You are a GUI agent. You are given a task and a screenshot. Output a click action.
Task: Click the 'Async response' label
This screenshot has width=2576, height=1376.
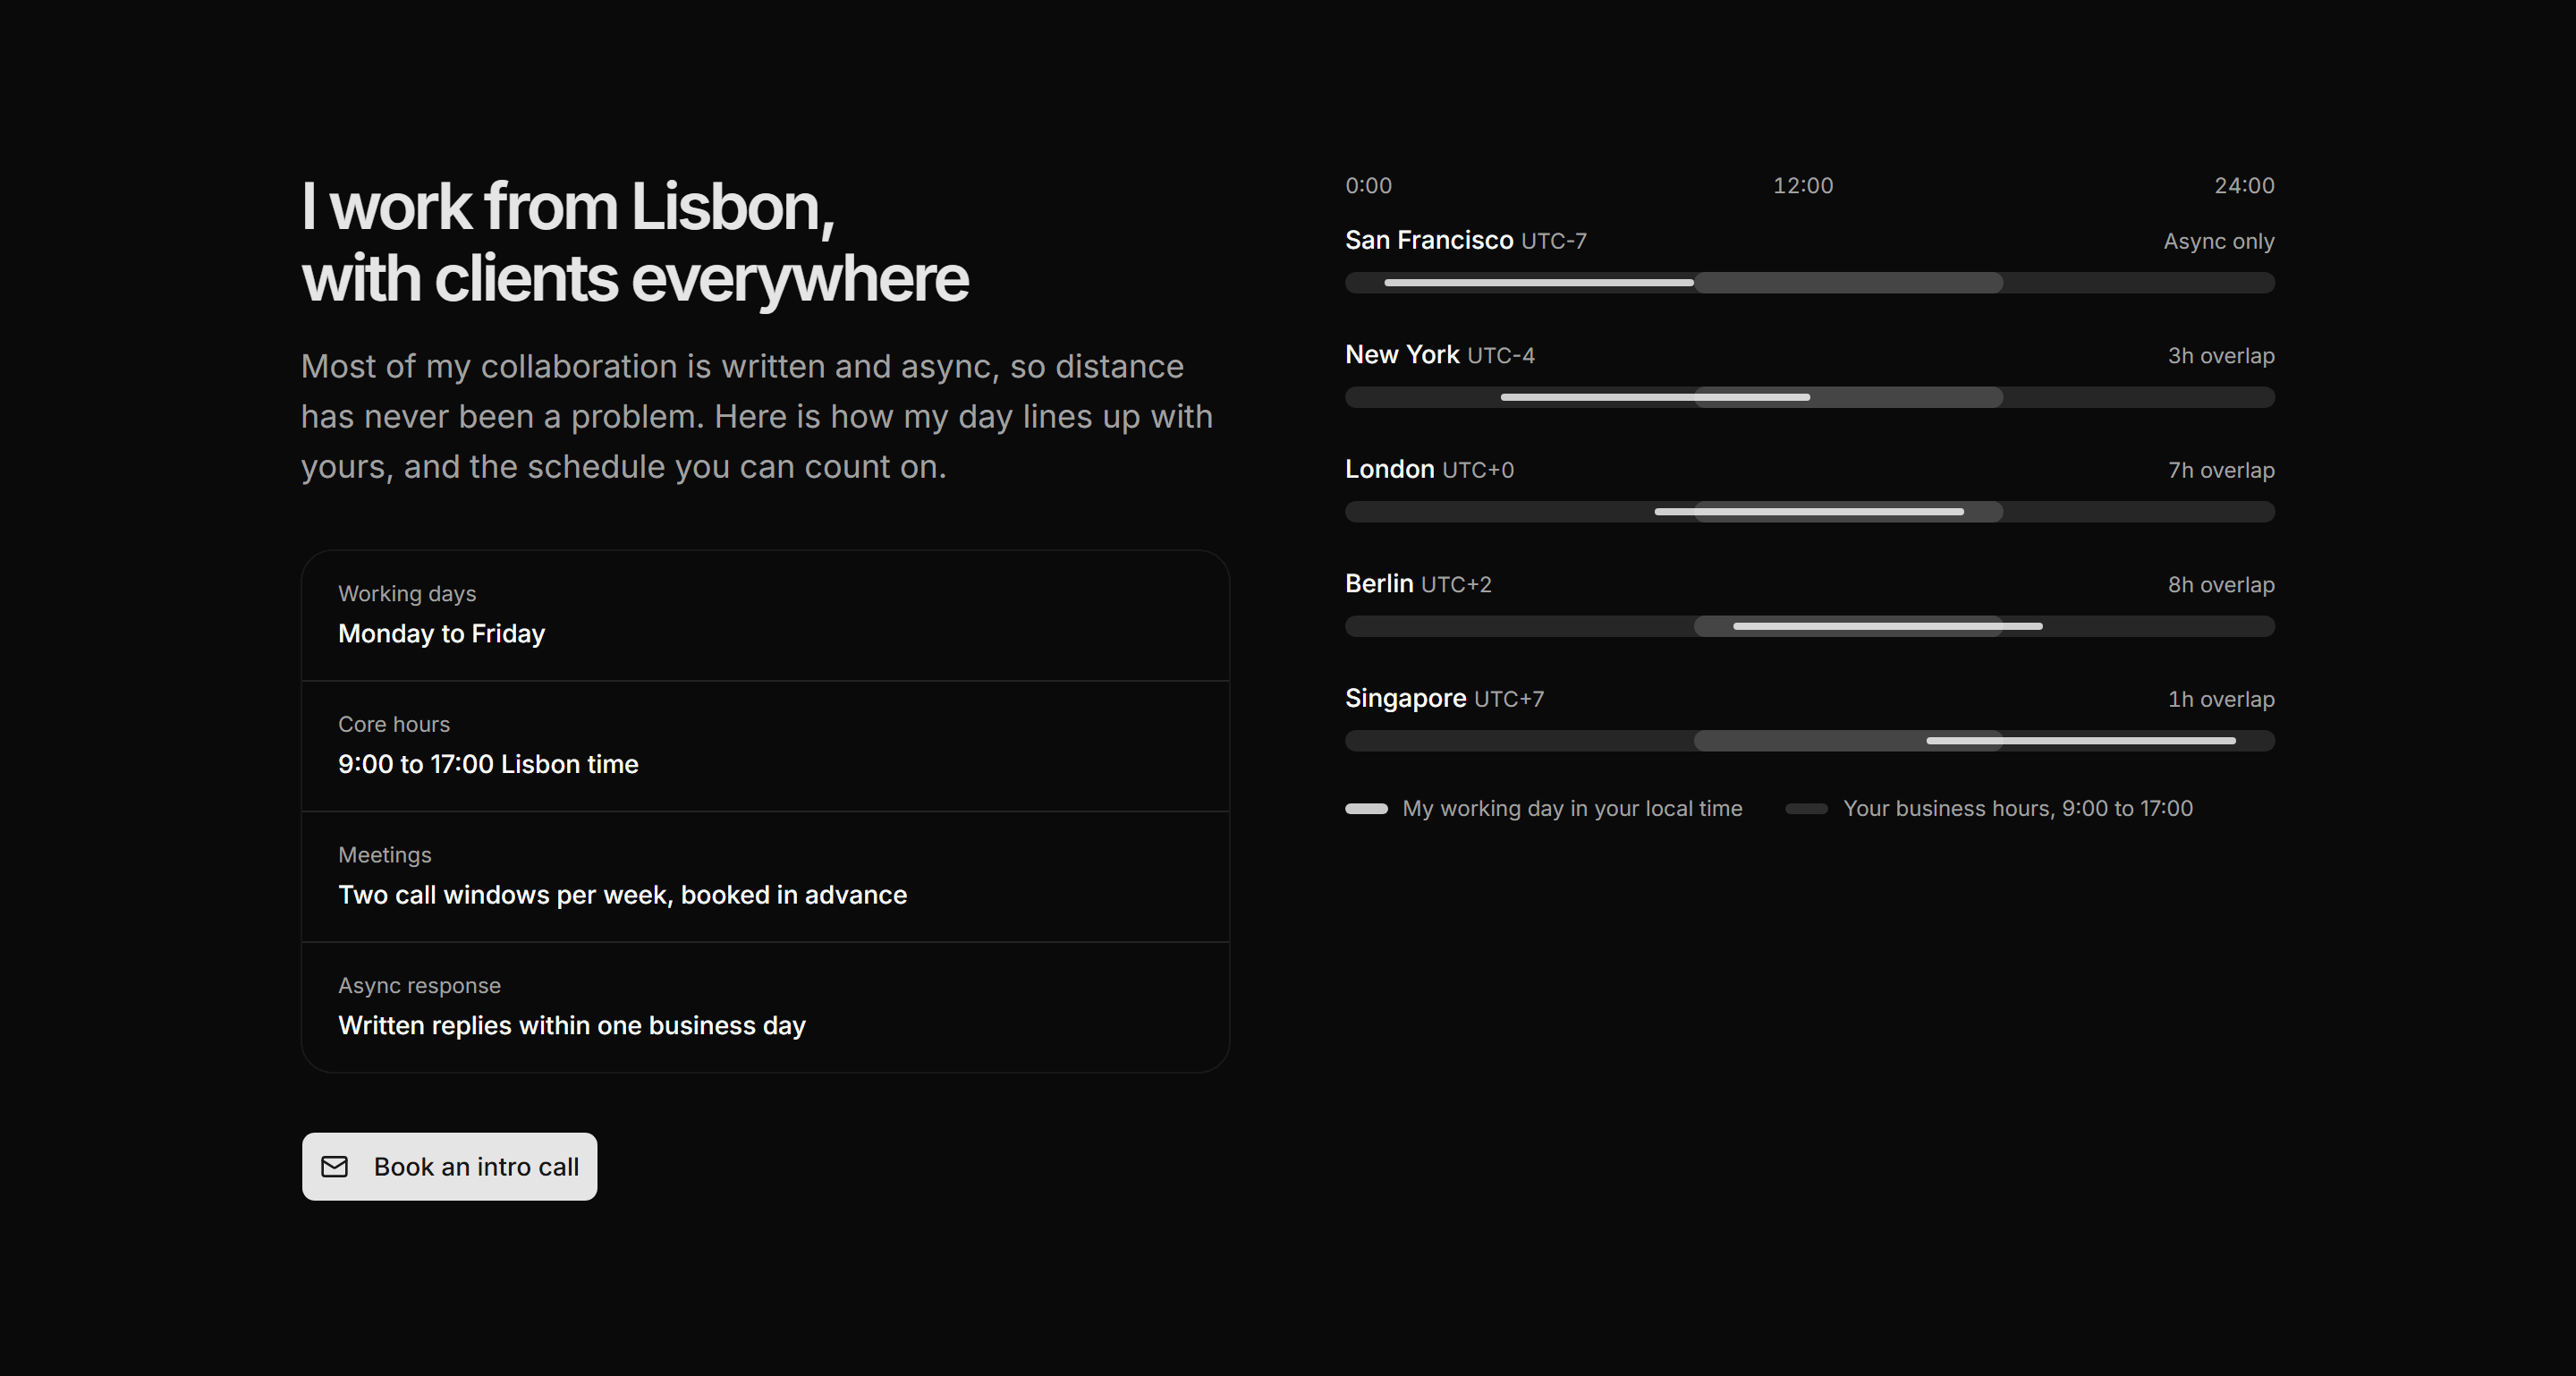pyautogui.click(x=419, y=986)
